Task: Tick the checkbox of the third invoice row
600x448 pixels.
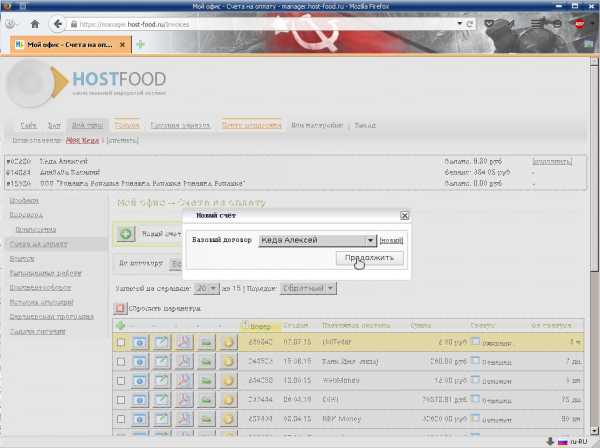Action: click(x=121, y=381)
